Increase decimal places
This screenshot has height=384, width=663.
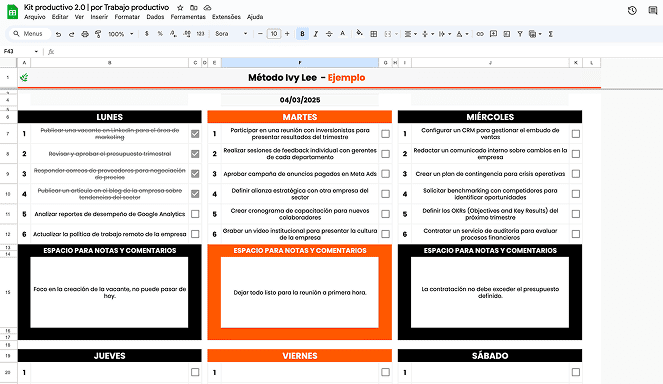[187, 34]
